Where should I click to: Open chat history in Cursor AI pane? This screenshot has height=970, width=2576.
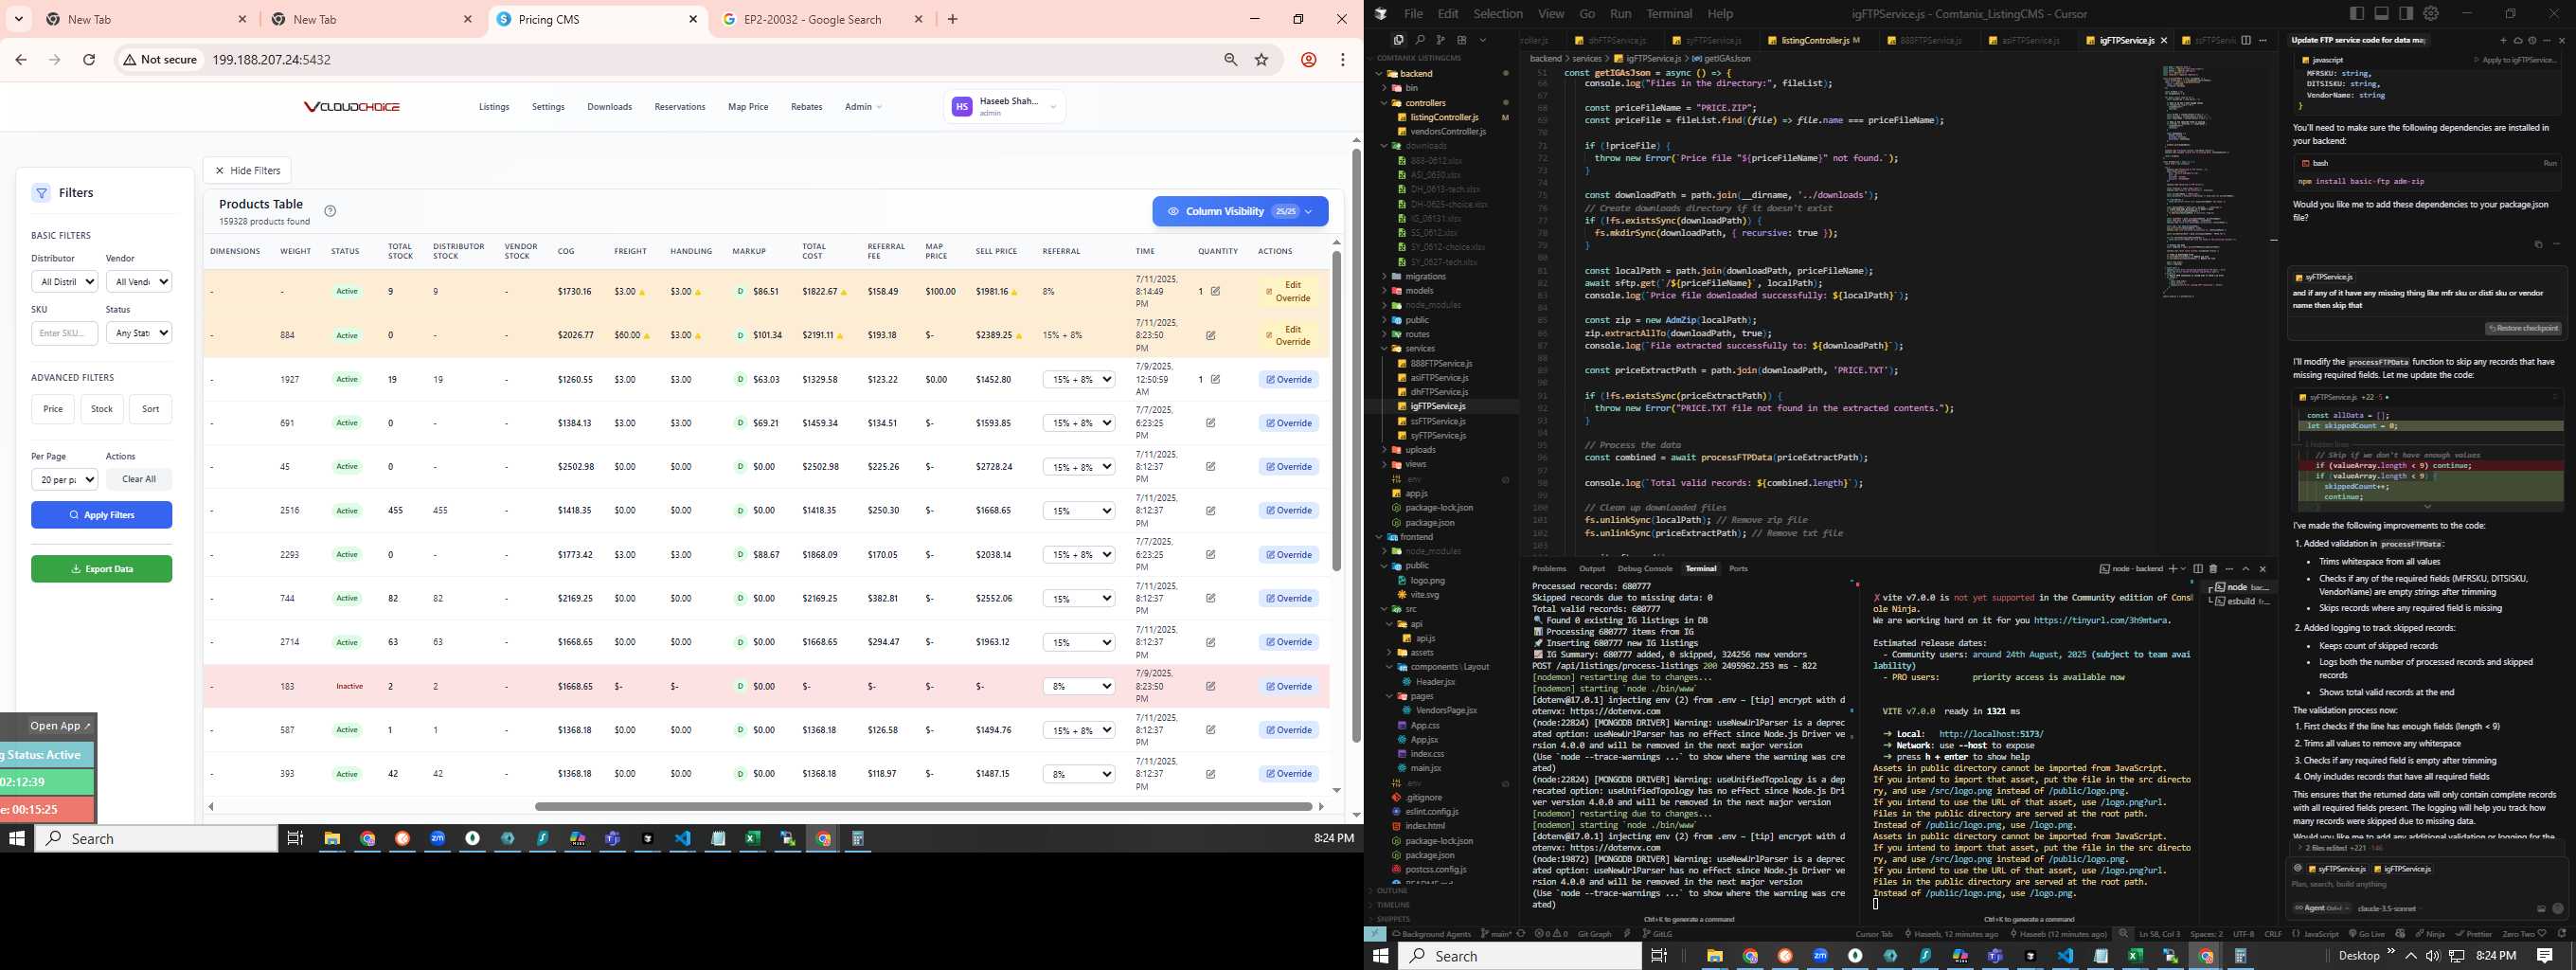click(x=2532, y=41)
